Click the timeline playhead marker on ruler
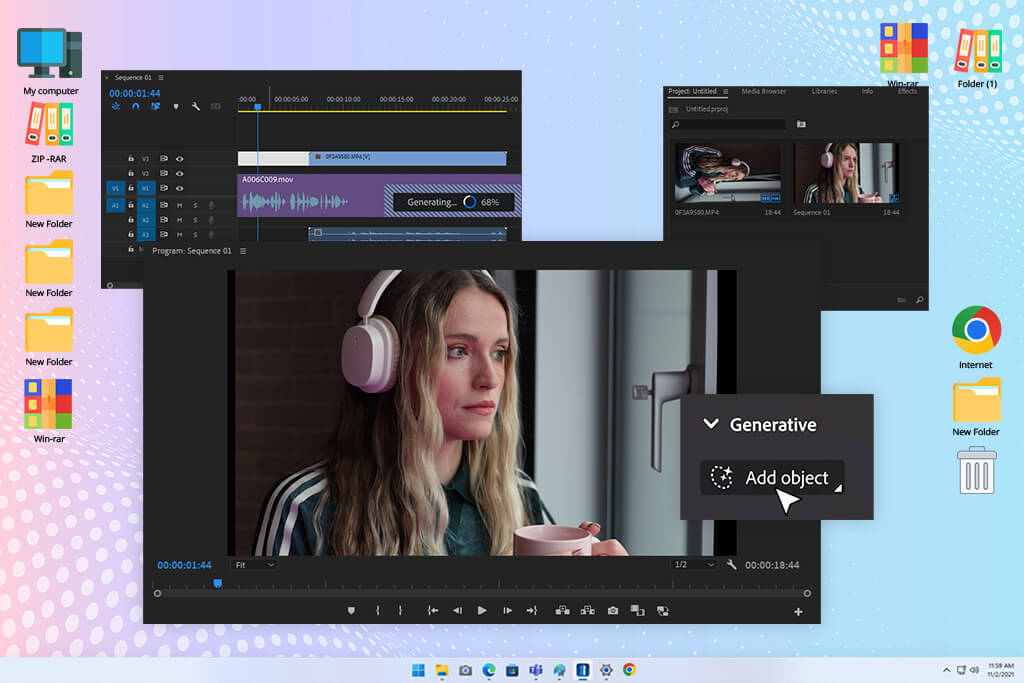The width and height of the screenshot is (1024, 683). pyautogui.click(x=258, y=106)
